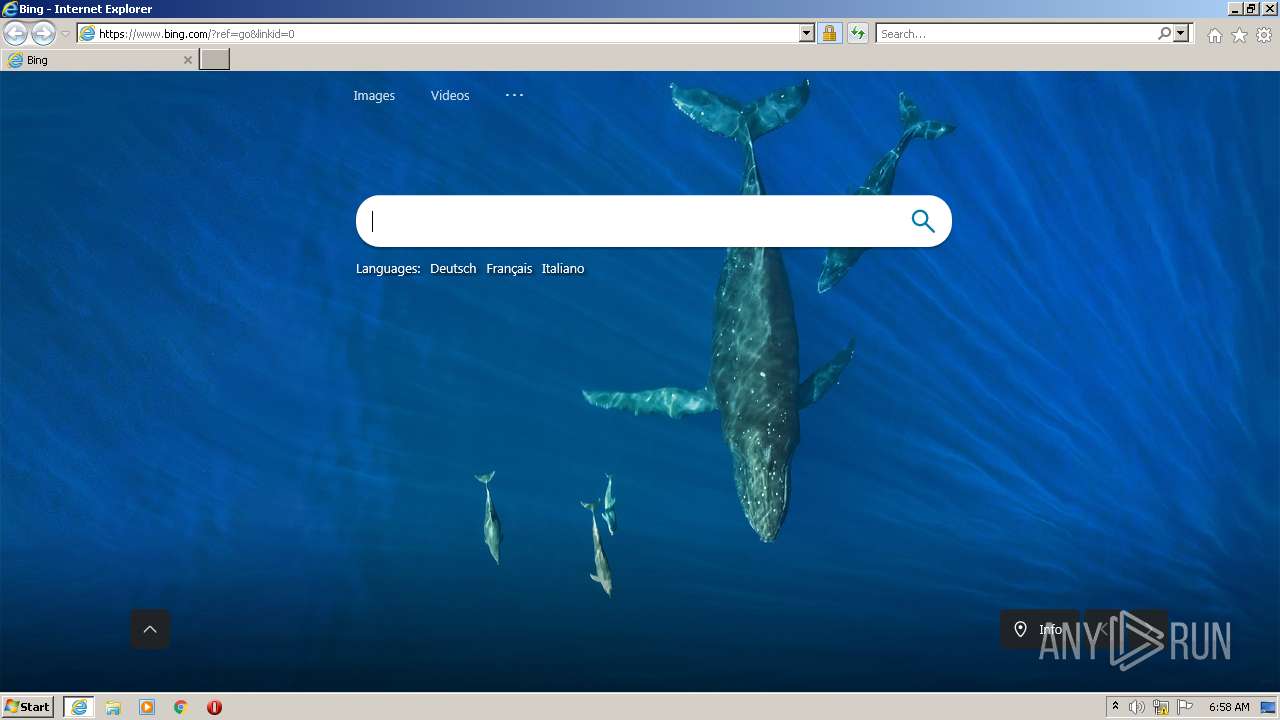Click Internet Explorer taskbar icon
Image resolution: width=1280 pixels, height=720 pixels.
coord(79,707)
